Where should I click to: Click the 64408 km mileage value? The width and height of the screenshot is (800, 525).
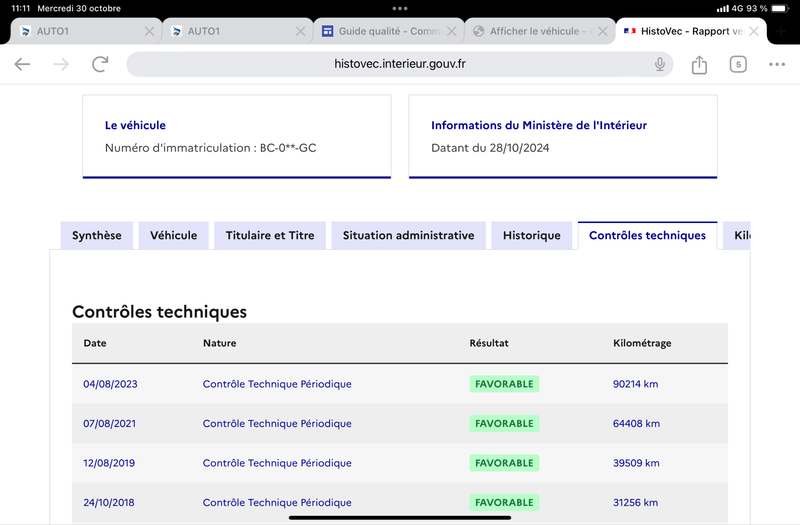636,423
